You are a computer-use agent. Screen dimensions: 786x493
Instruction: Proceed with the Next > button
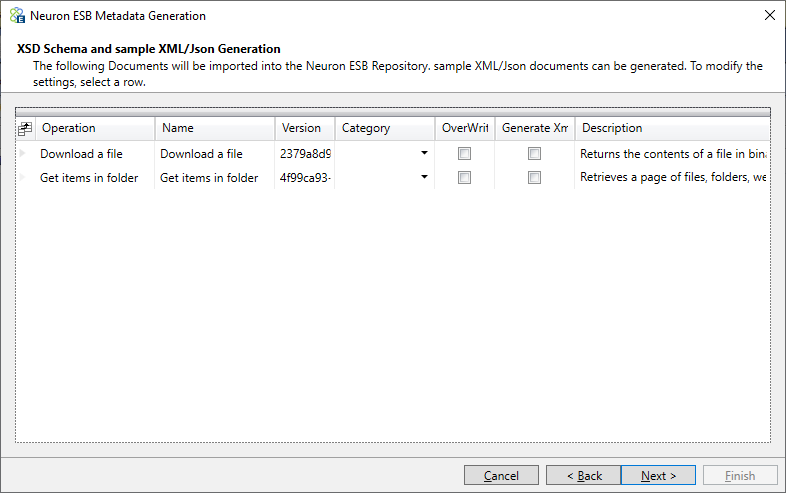658,475
